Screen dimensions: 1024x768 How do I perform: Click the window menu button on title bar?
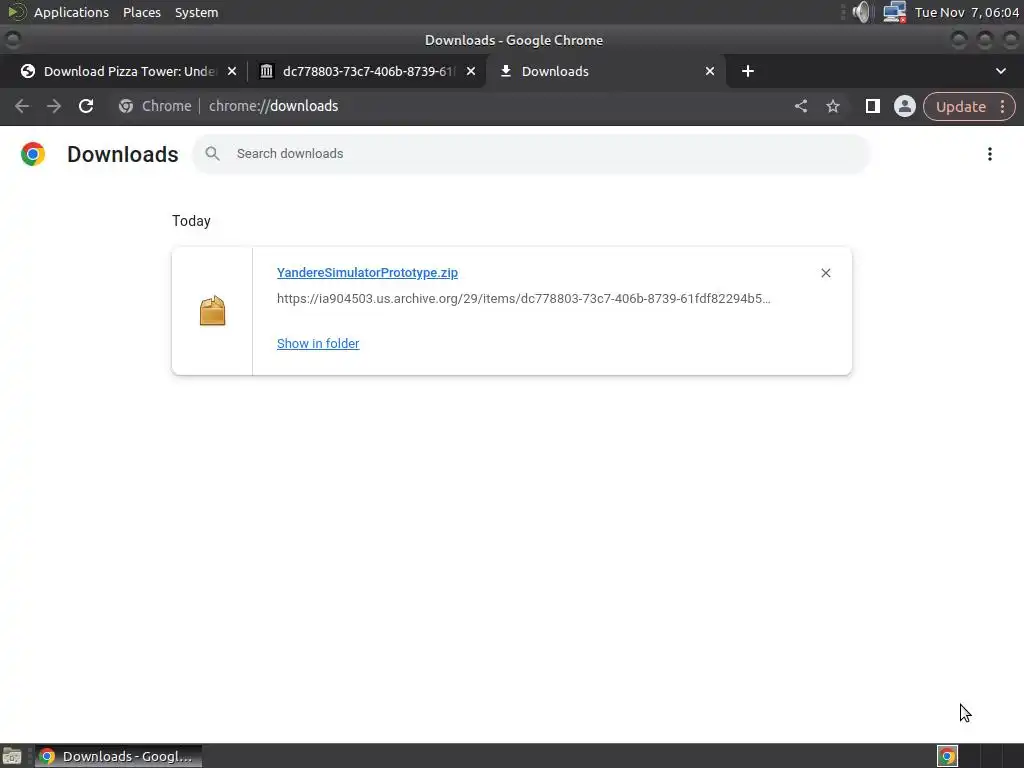[12, 40]
